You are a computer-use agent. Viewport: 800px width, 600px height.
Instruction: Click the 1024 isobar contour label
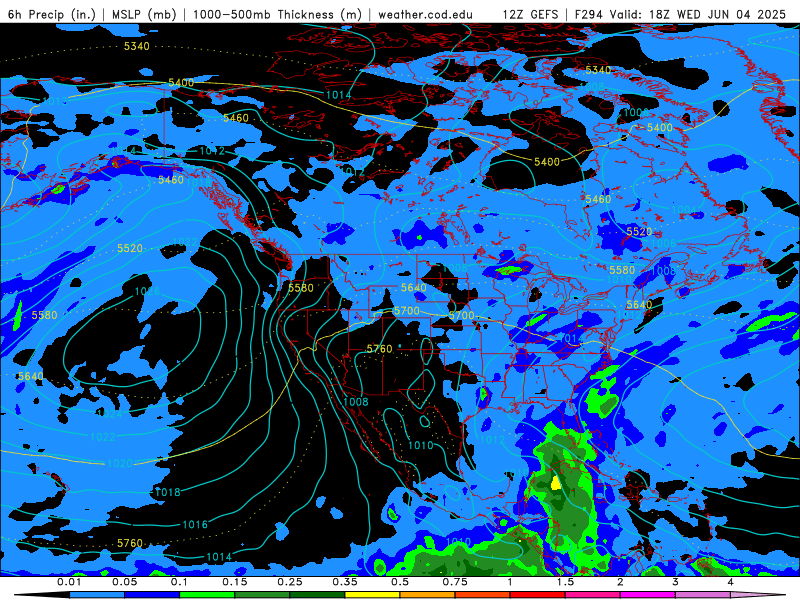pos(110,413)
